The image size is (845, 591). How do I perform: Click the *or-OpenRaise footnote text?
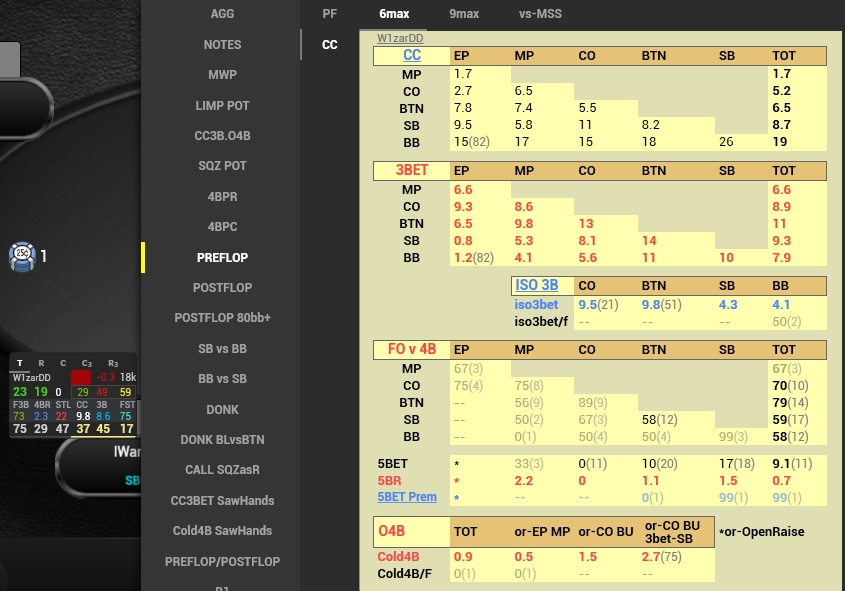(x=761, y=532)
